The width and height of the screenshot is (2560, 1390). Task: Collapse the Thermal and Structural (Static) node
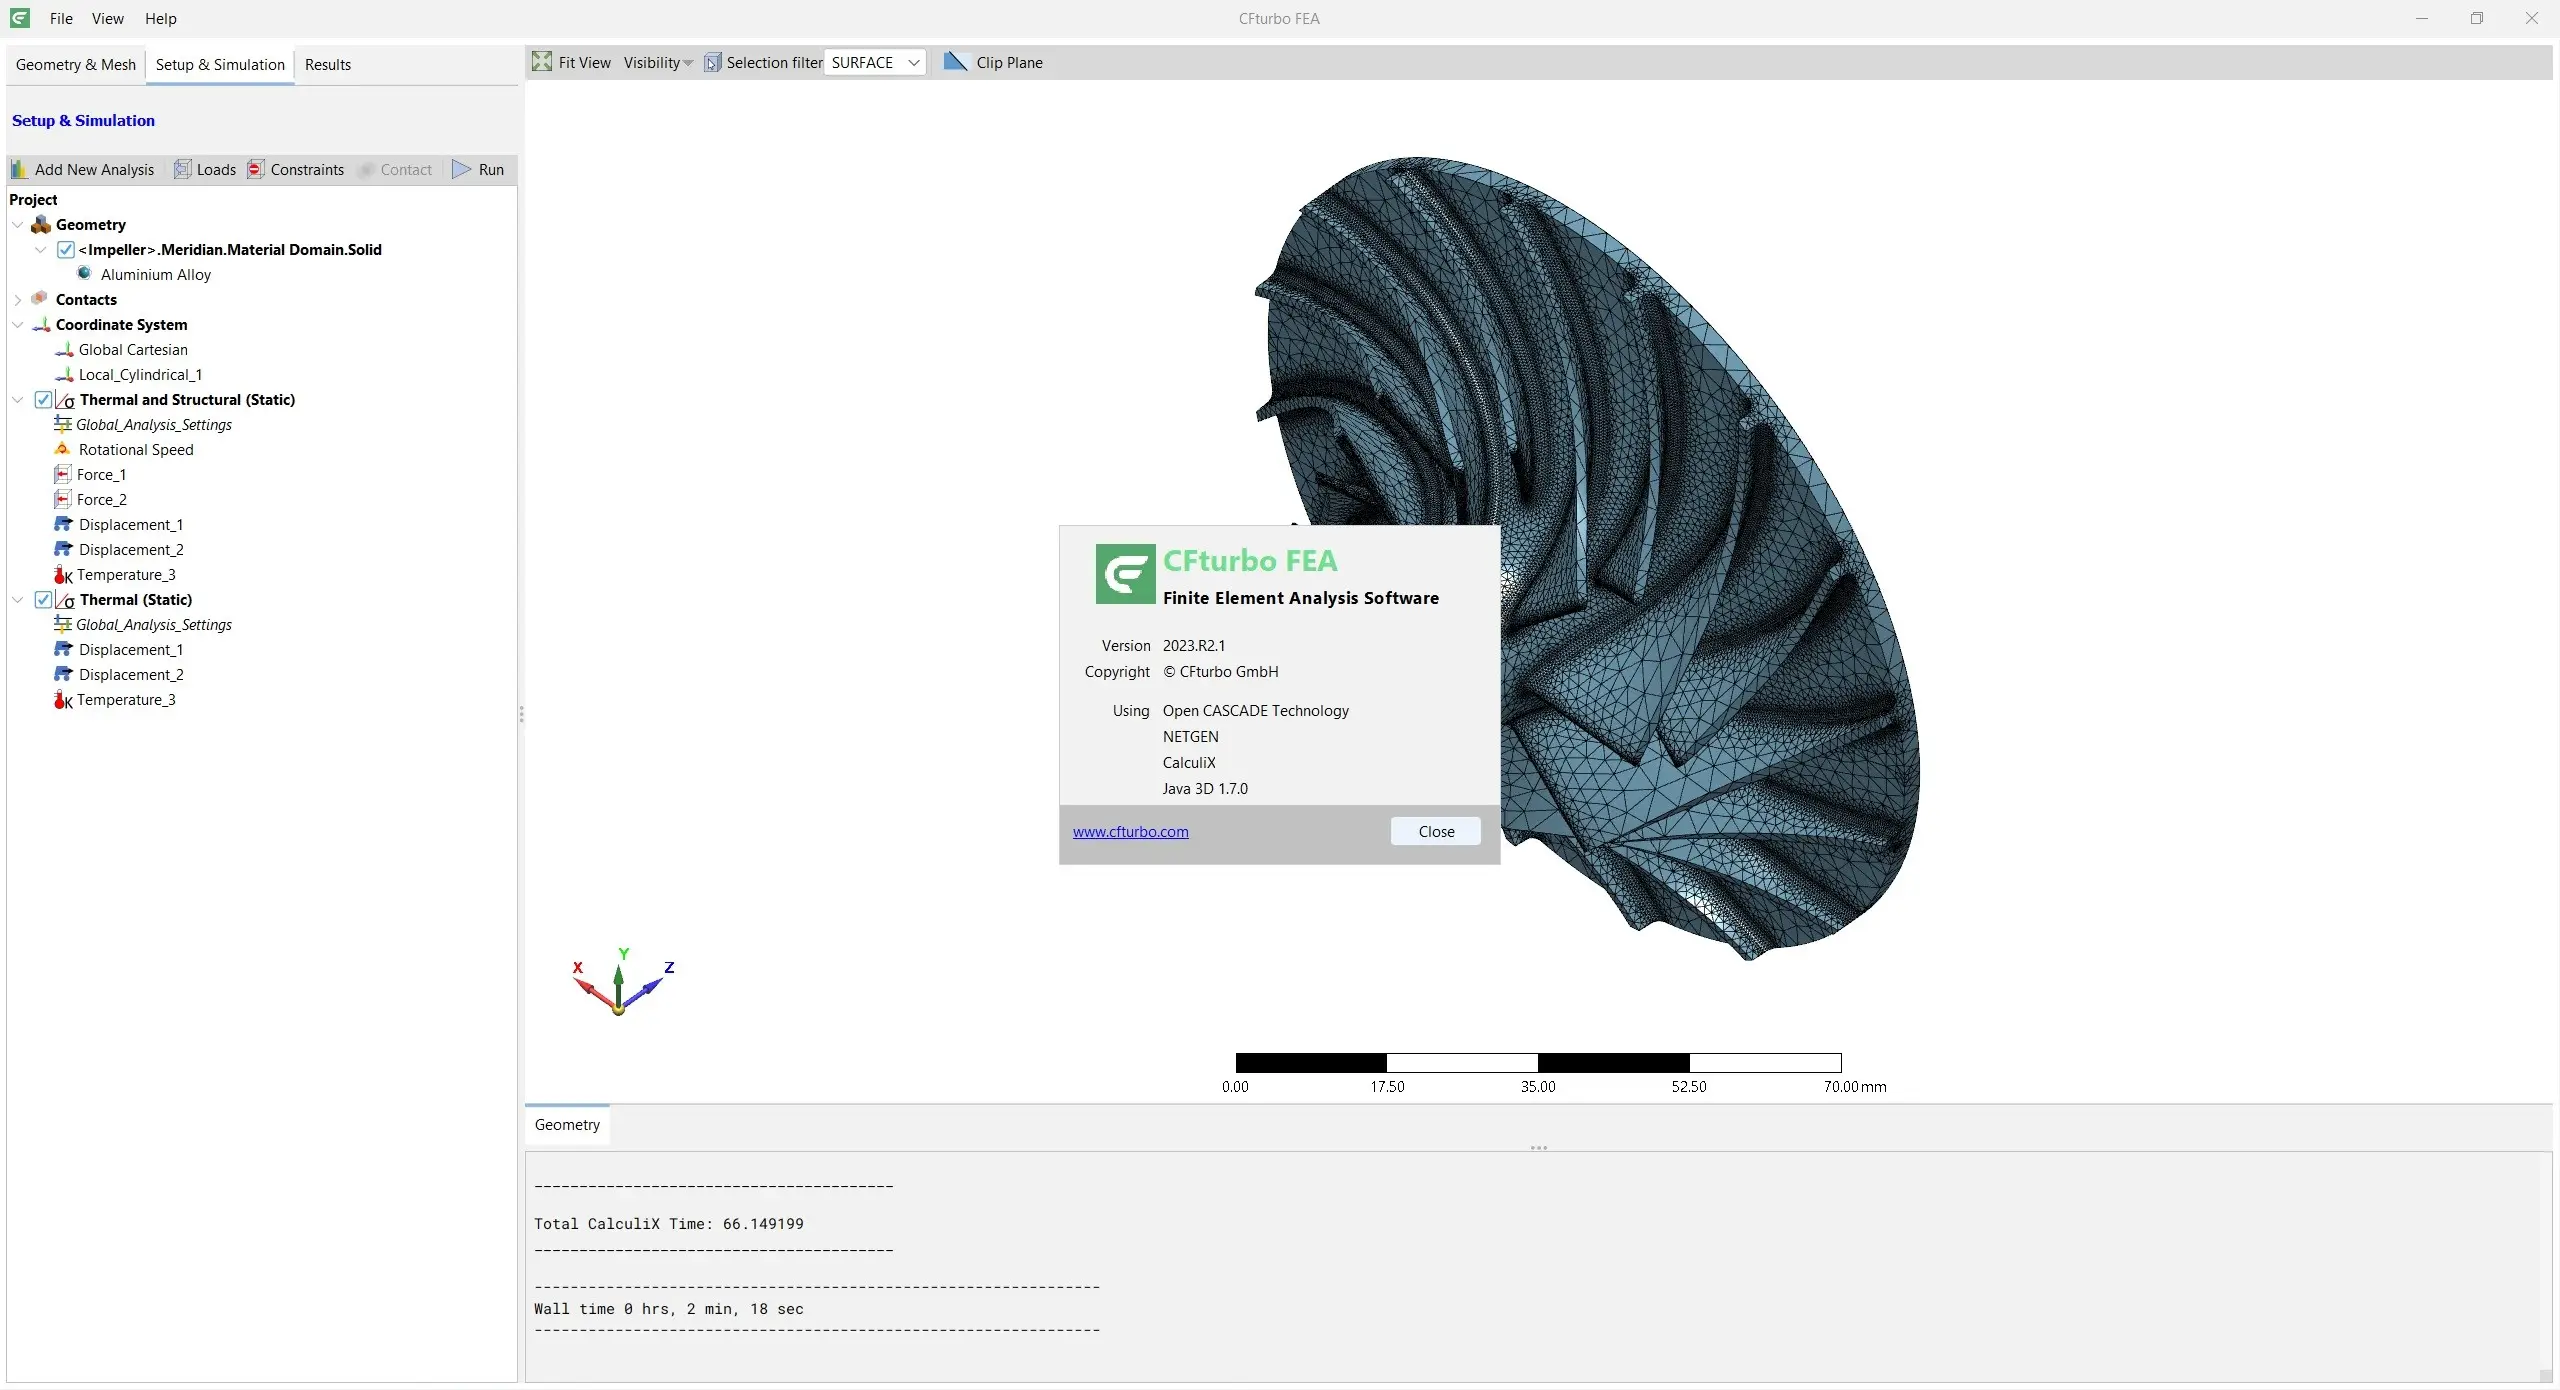pos(17,399)
